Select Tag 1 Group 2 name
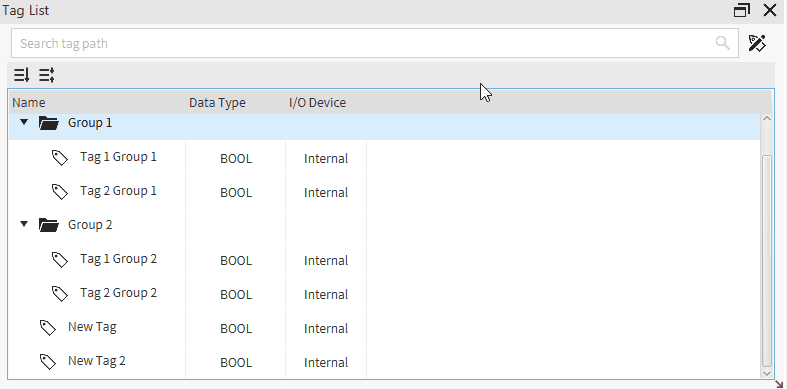The height and width of the screenshot is (389, 787). pyautogui.click(x=118, y=259)
